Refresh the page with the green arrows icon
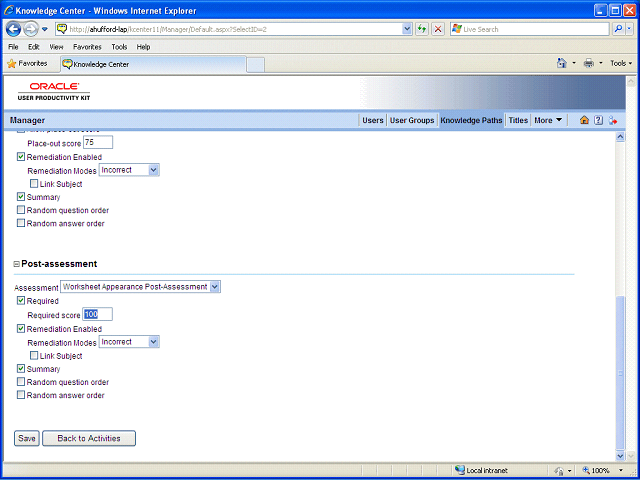Screen dimensions: 640x480 pos(422,29)
